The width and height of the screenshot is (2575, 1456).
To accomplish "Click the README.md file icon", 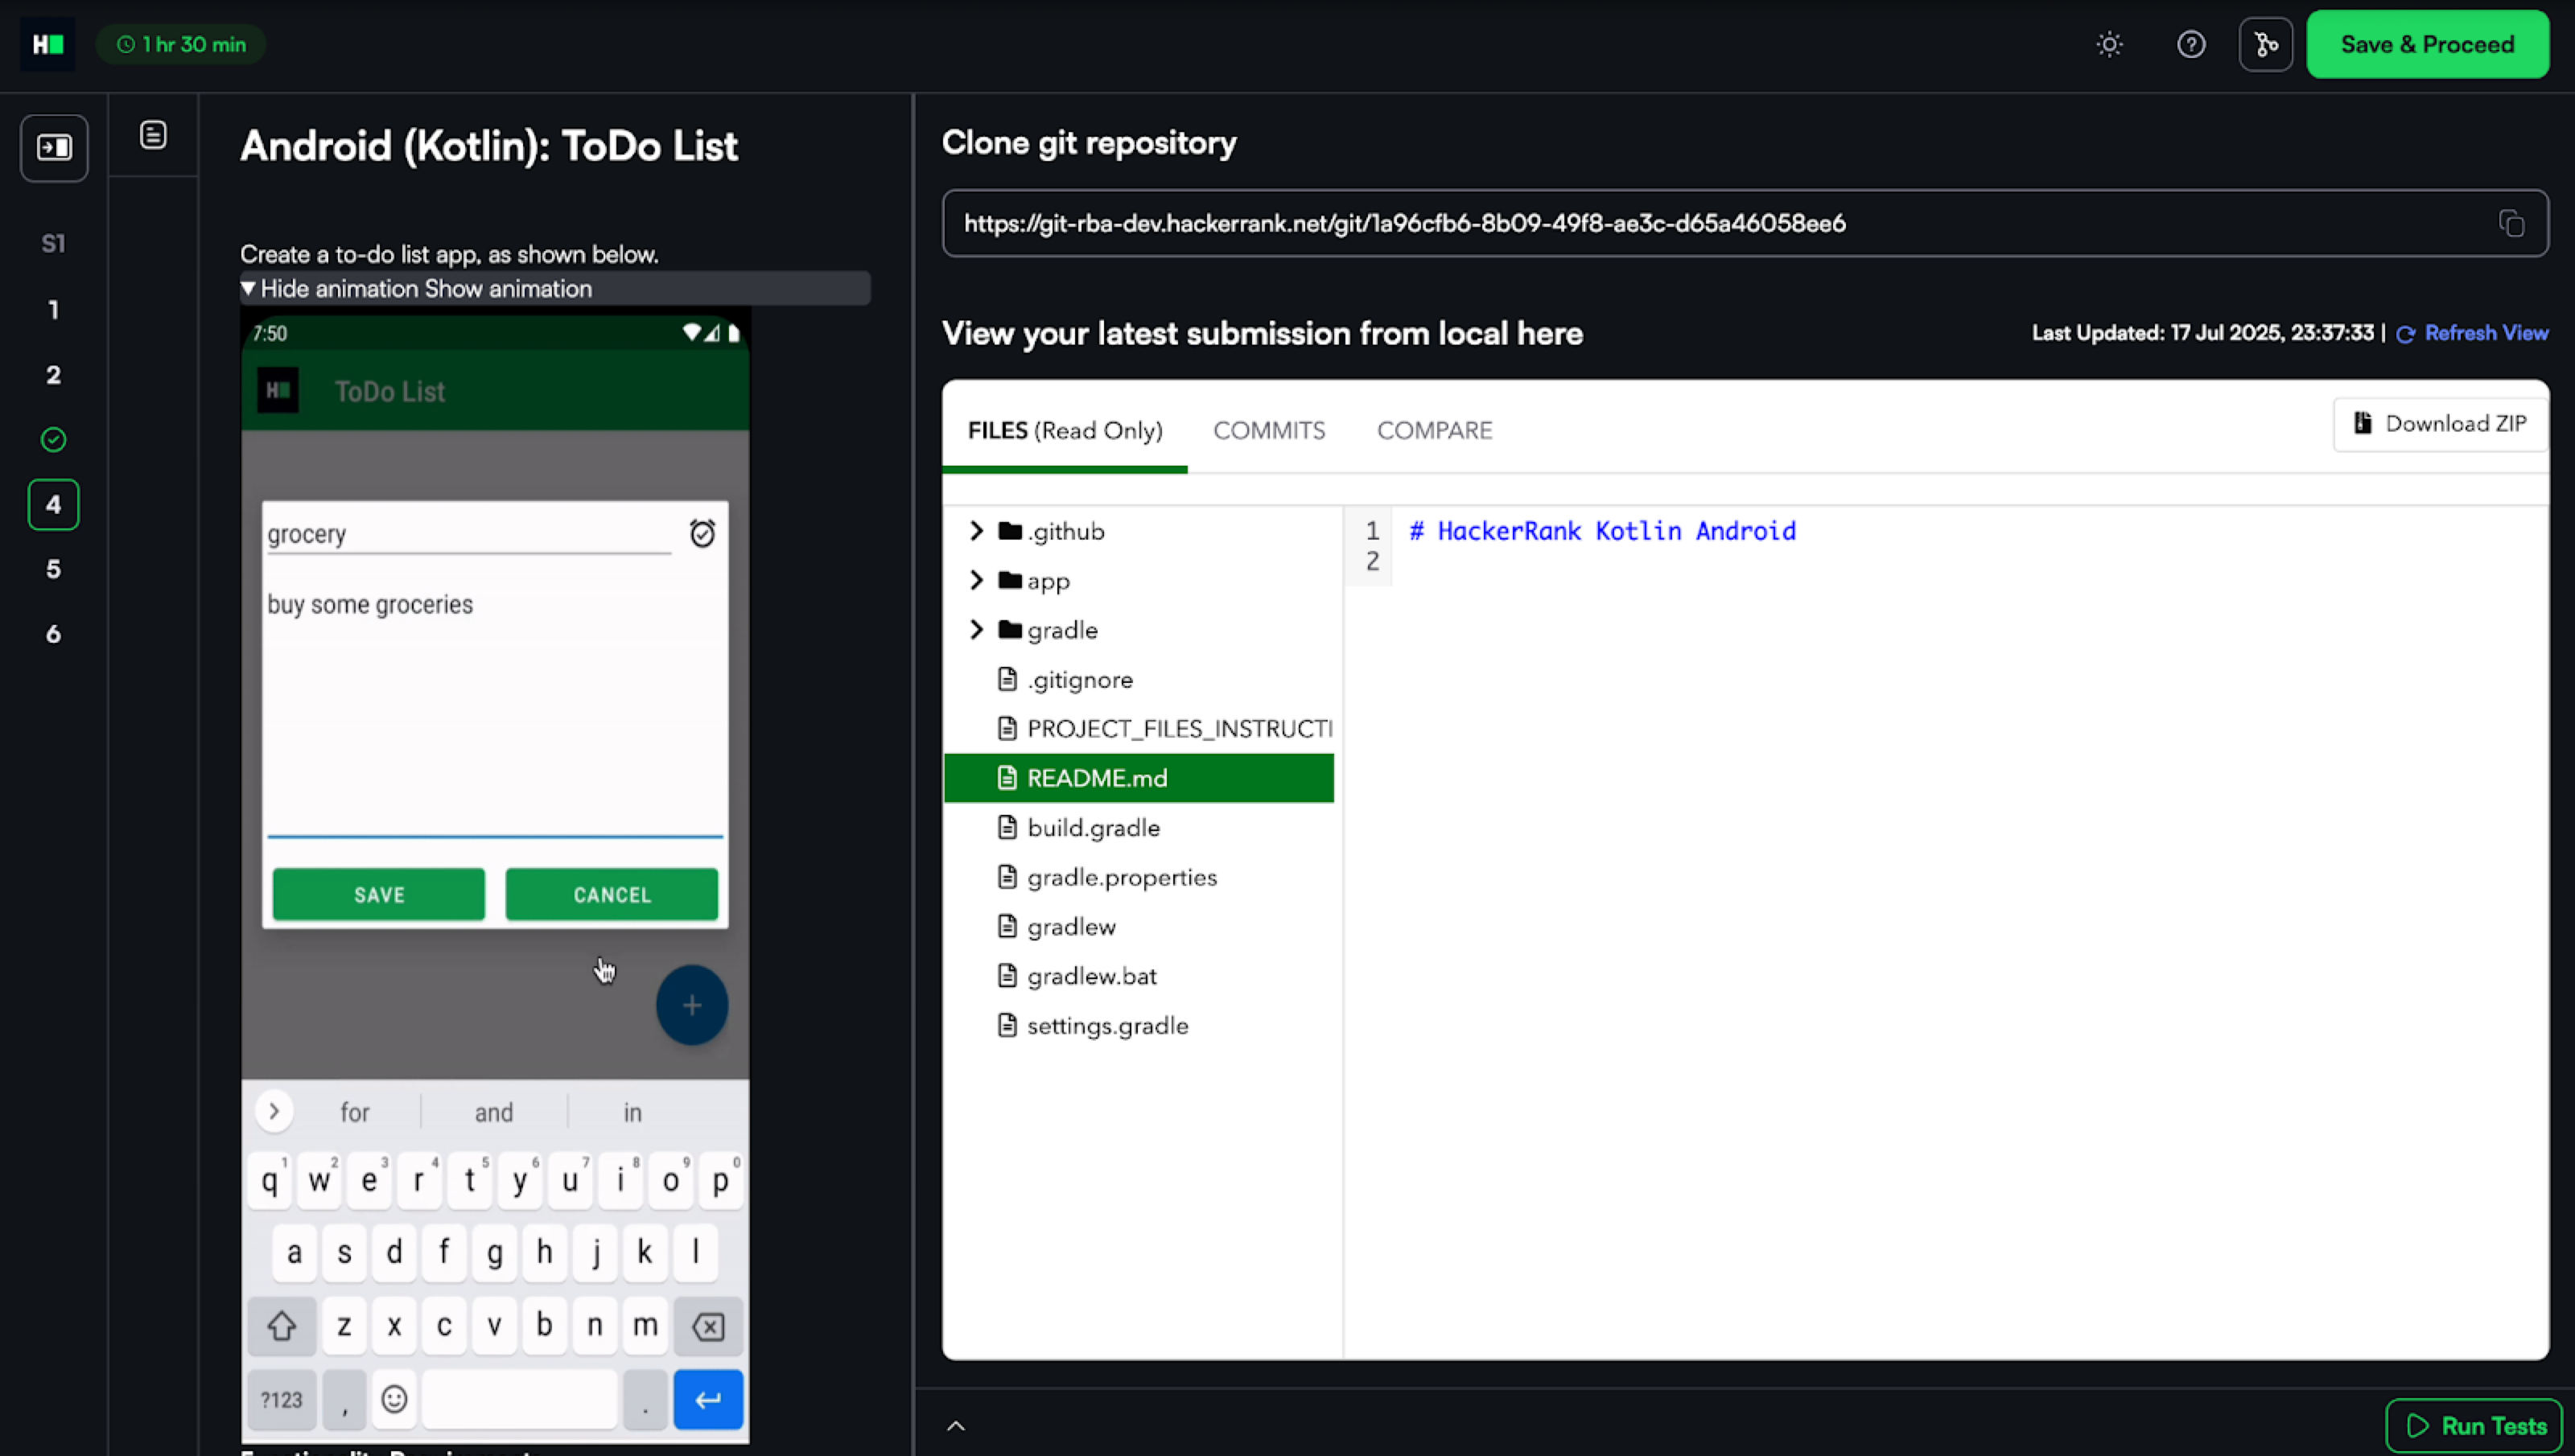I will click(x=1007, y=778).
